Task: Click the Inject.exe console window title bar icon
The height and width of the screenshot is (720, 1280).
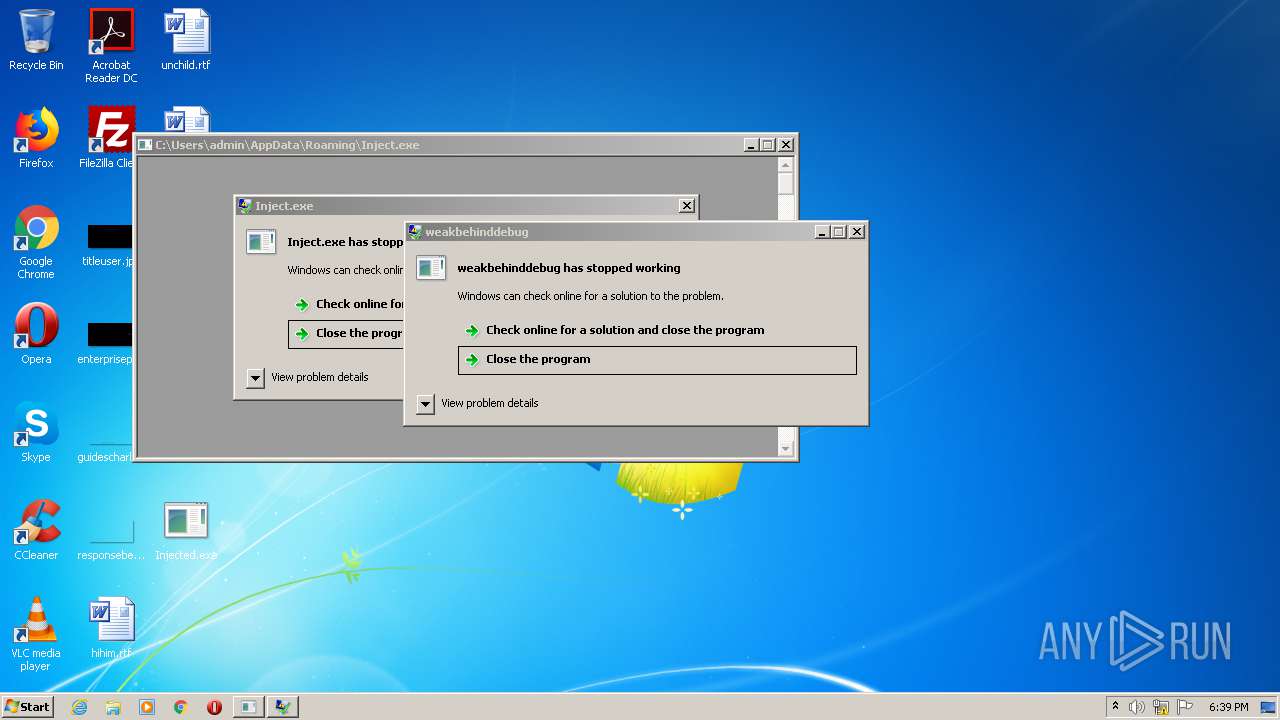Action: (x=145, y=145)
